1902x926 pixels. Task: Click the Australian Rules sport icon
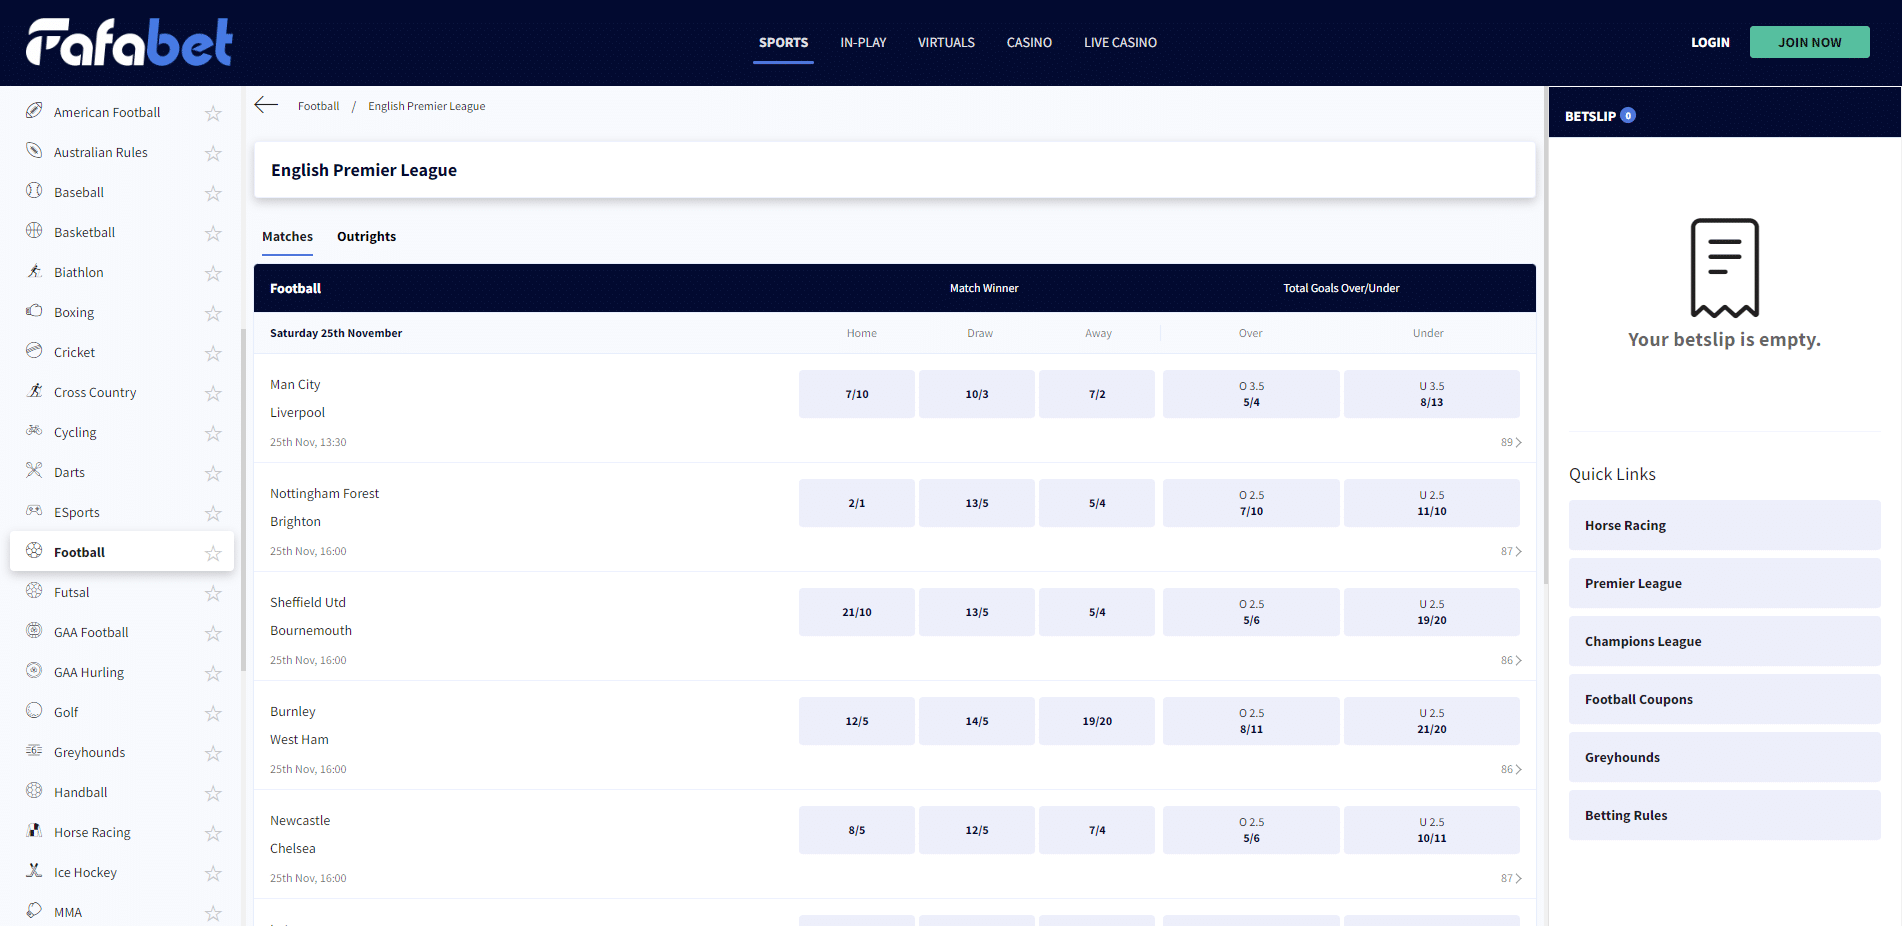34,151
